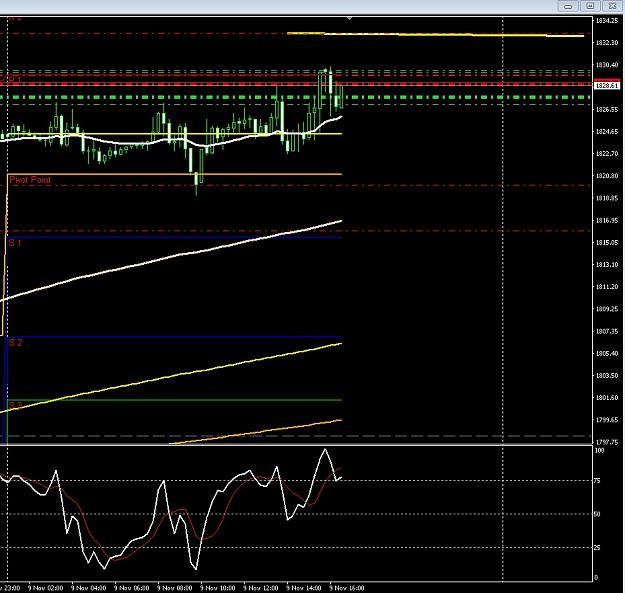Screen dimensions: 625x593
Task: Click the 'S 1' support level label
Action: (x=15, y=243)
